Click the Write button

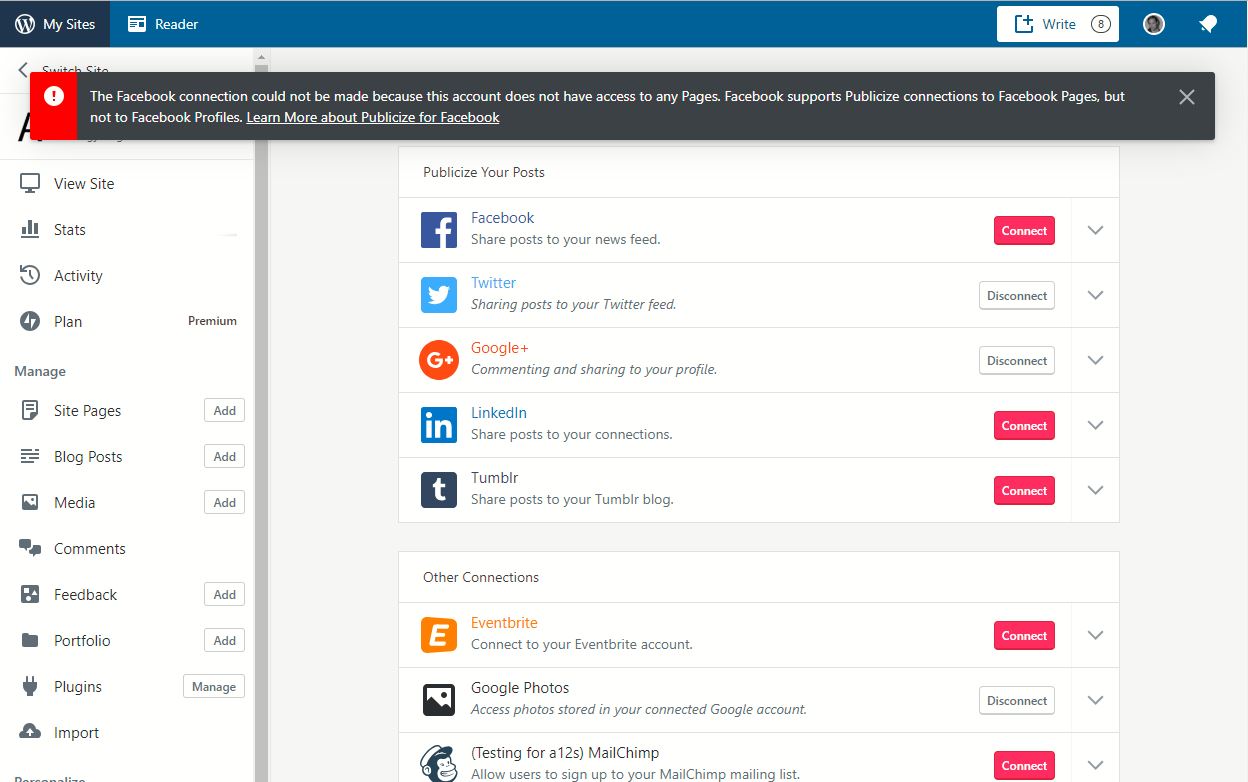pos(1057,24)
